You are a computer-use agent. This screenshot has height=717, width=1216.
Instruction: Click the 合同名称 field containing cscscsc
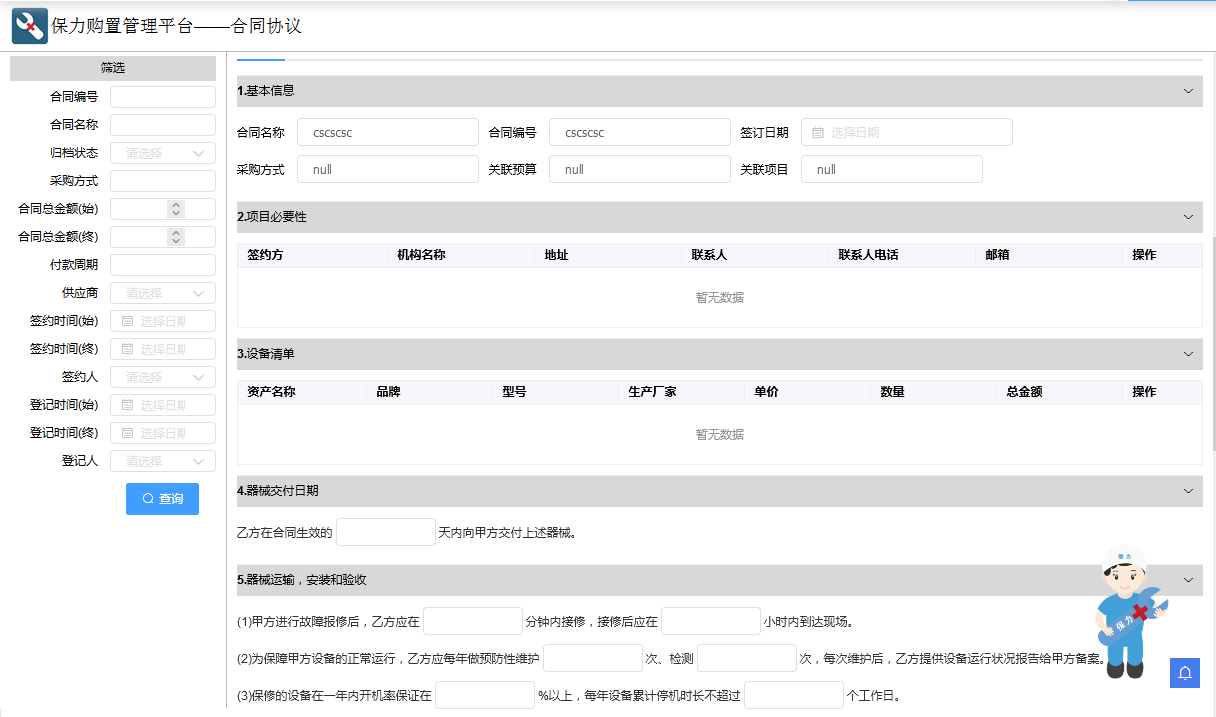(x=388, y=132)
